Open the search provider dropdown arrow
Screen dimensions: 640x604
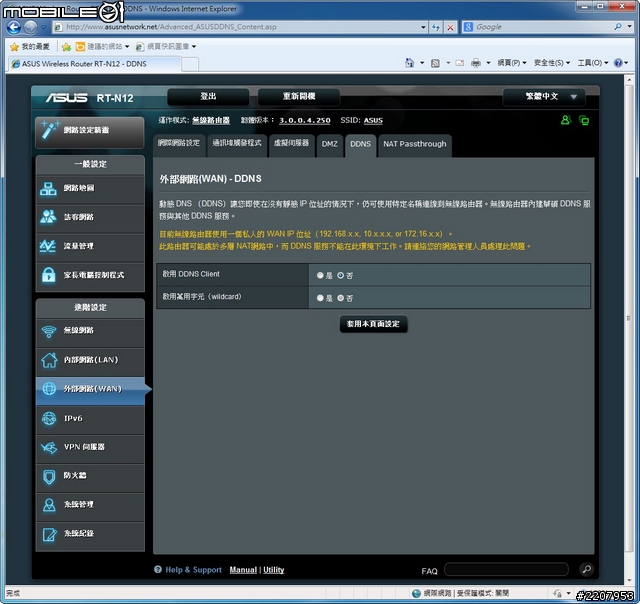coord(630,27)
